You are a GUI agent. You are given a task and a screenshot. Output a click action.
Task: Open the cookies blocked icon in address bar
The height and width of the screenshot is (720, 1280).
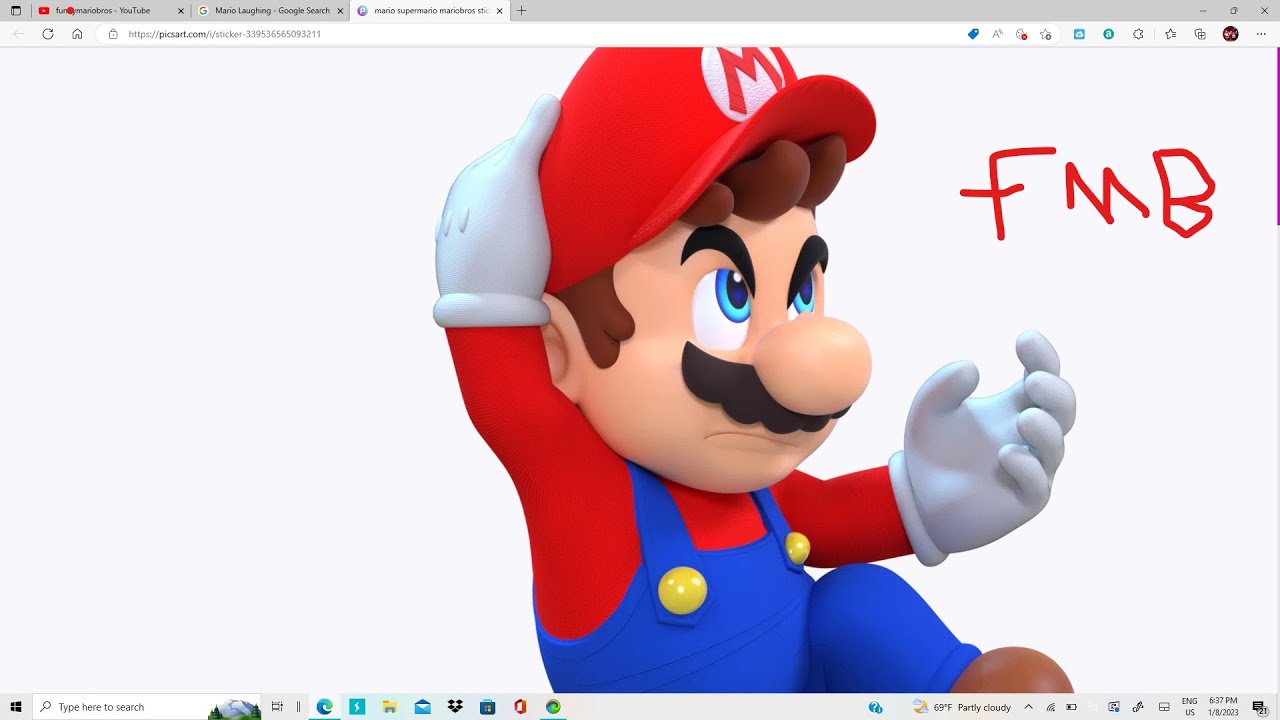point(1021,34)
